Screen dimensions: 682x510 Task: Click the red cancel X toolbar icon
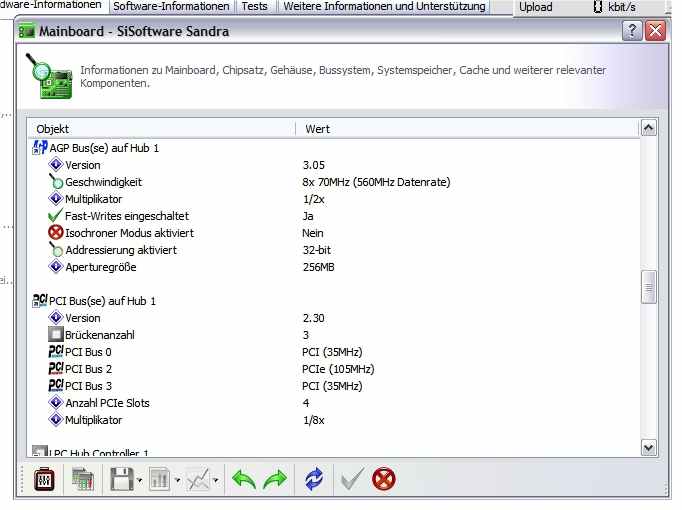pyautogui.click(x=384, y=479)
